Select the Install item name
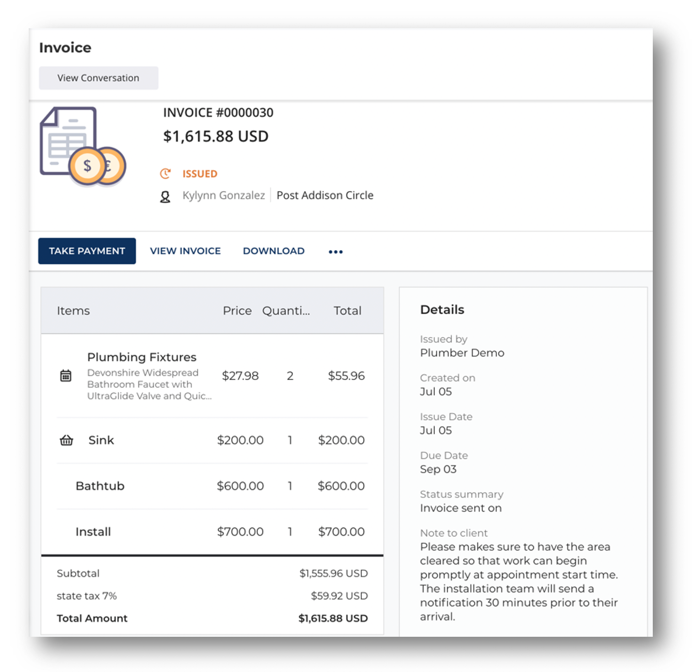This screenshot has width=694, height=672. 93,532
